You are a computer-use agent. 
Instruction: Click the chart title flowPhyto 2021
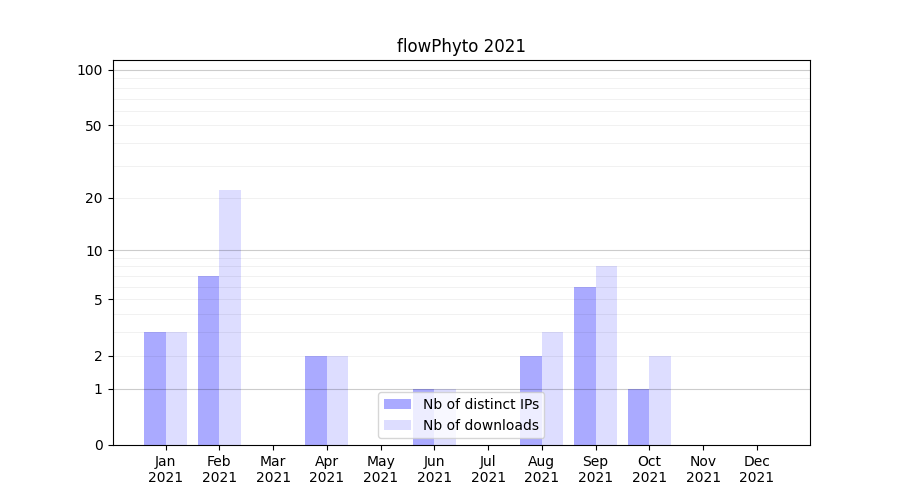coord(461,46)
